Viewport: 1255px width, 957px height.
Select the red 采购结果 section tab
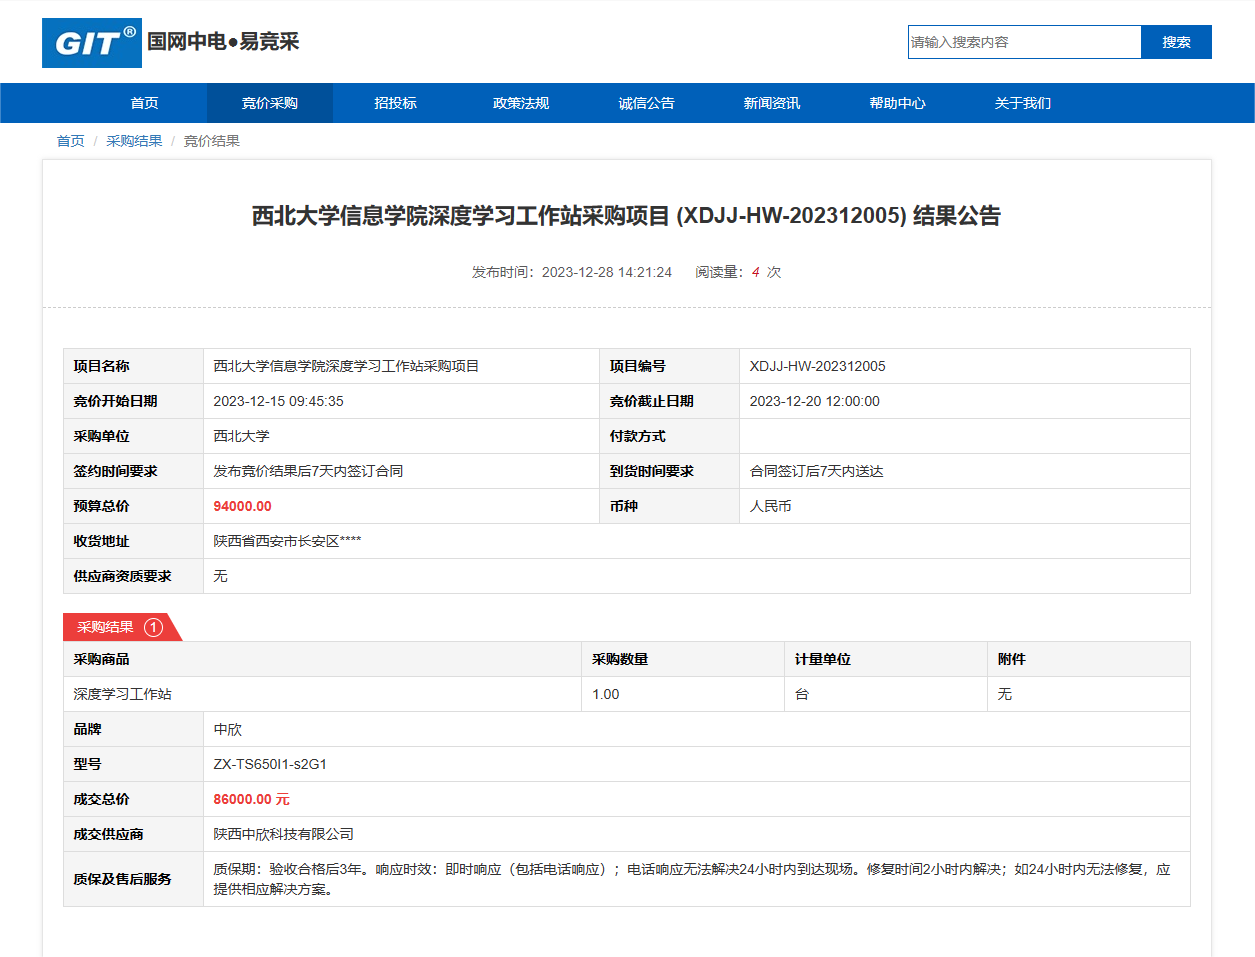(x=105, y=627)
